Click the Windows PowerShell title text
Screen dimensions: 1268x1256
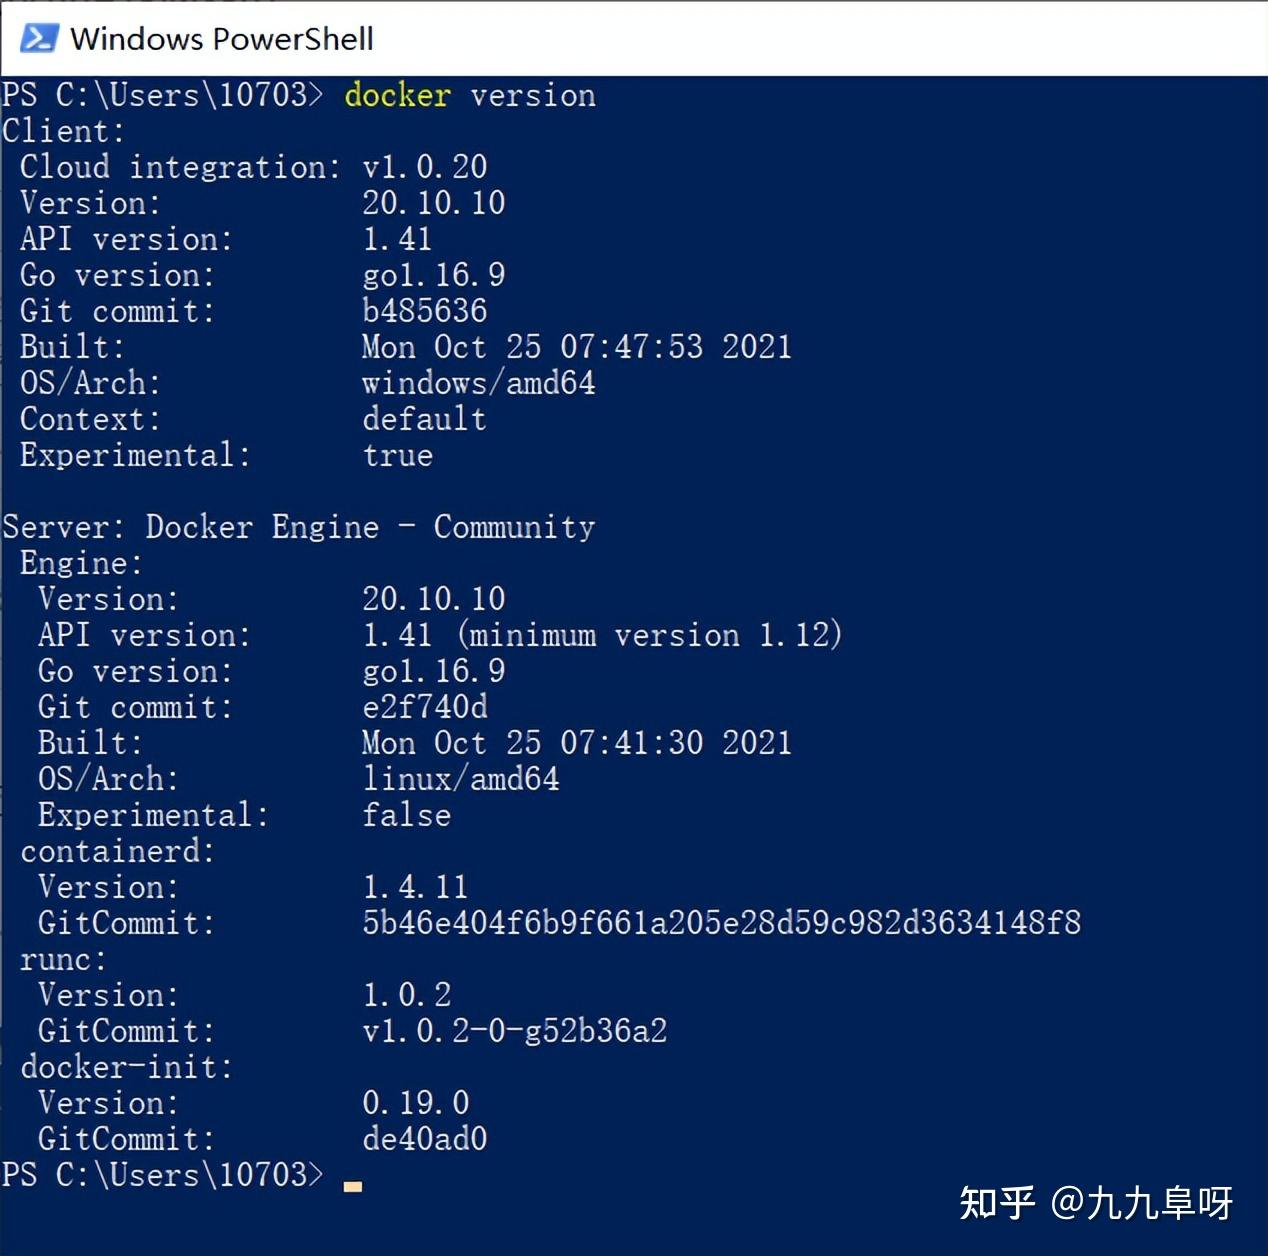(x=222, y=39)
